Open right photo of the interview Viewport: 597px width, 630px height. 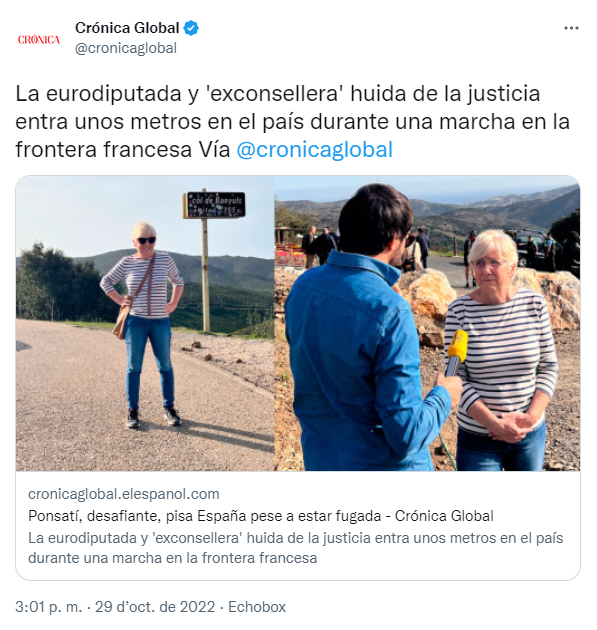point(427,323)
